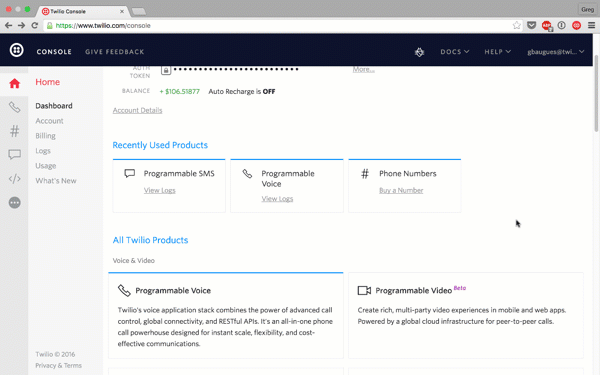Screen dimensions: 600x375
Task: Select Usage in the sidebar menu
Action: click(46, 166)
